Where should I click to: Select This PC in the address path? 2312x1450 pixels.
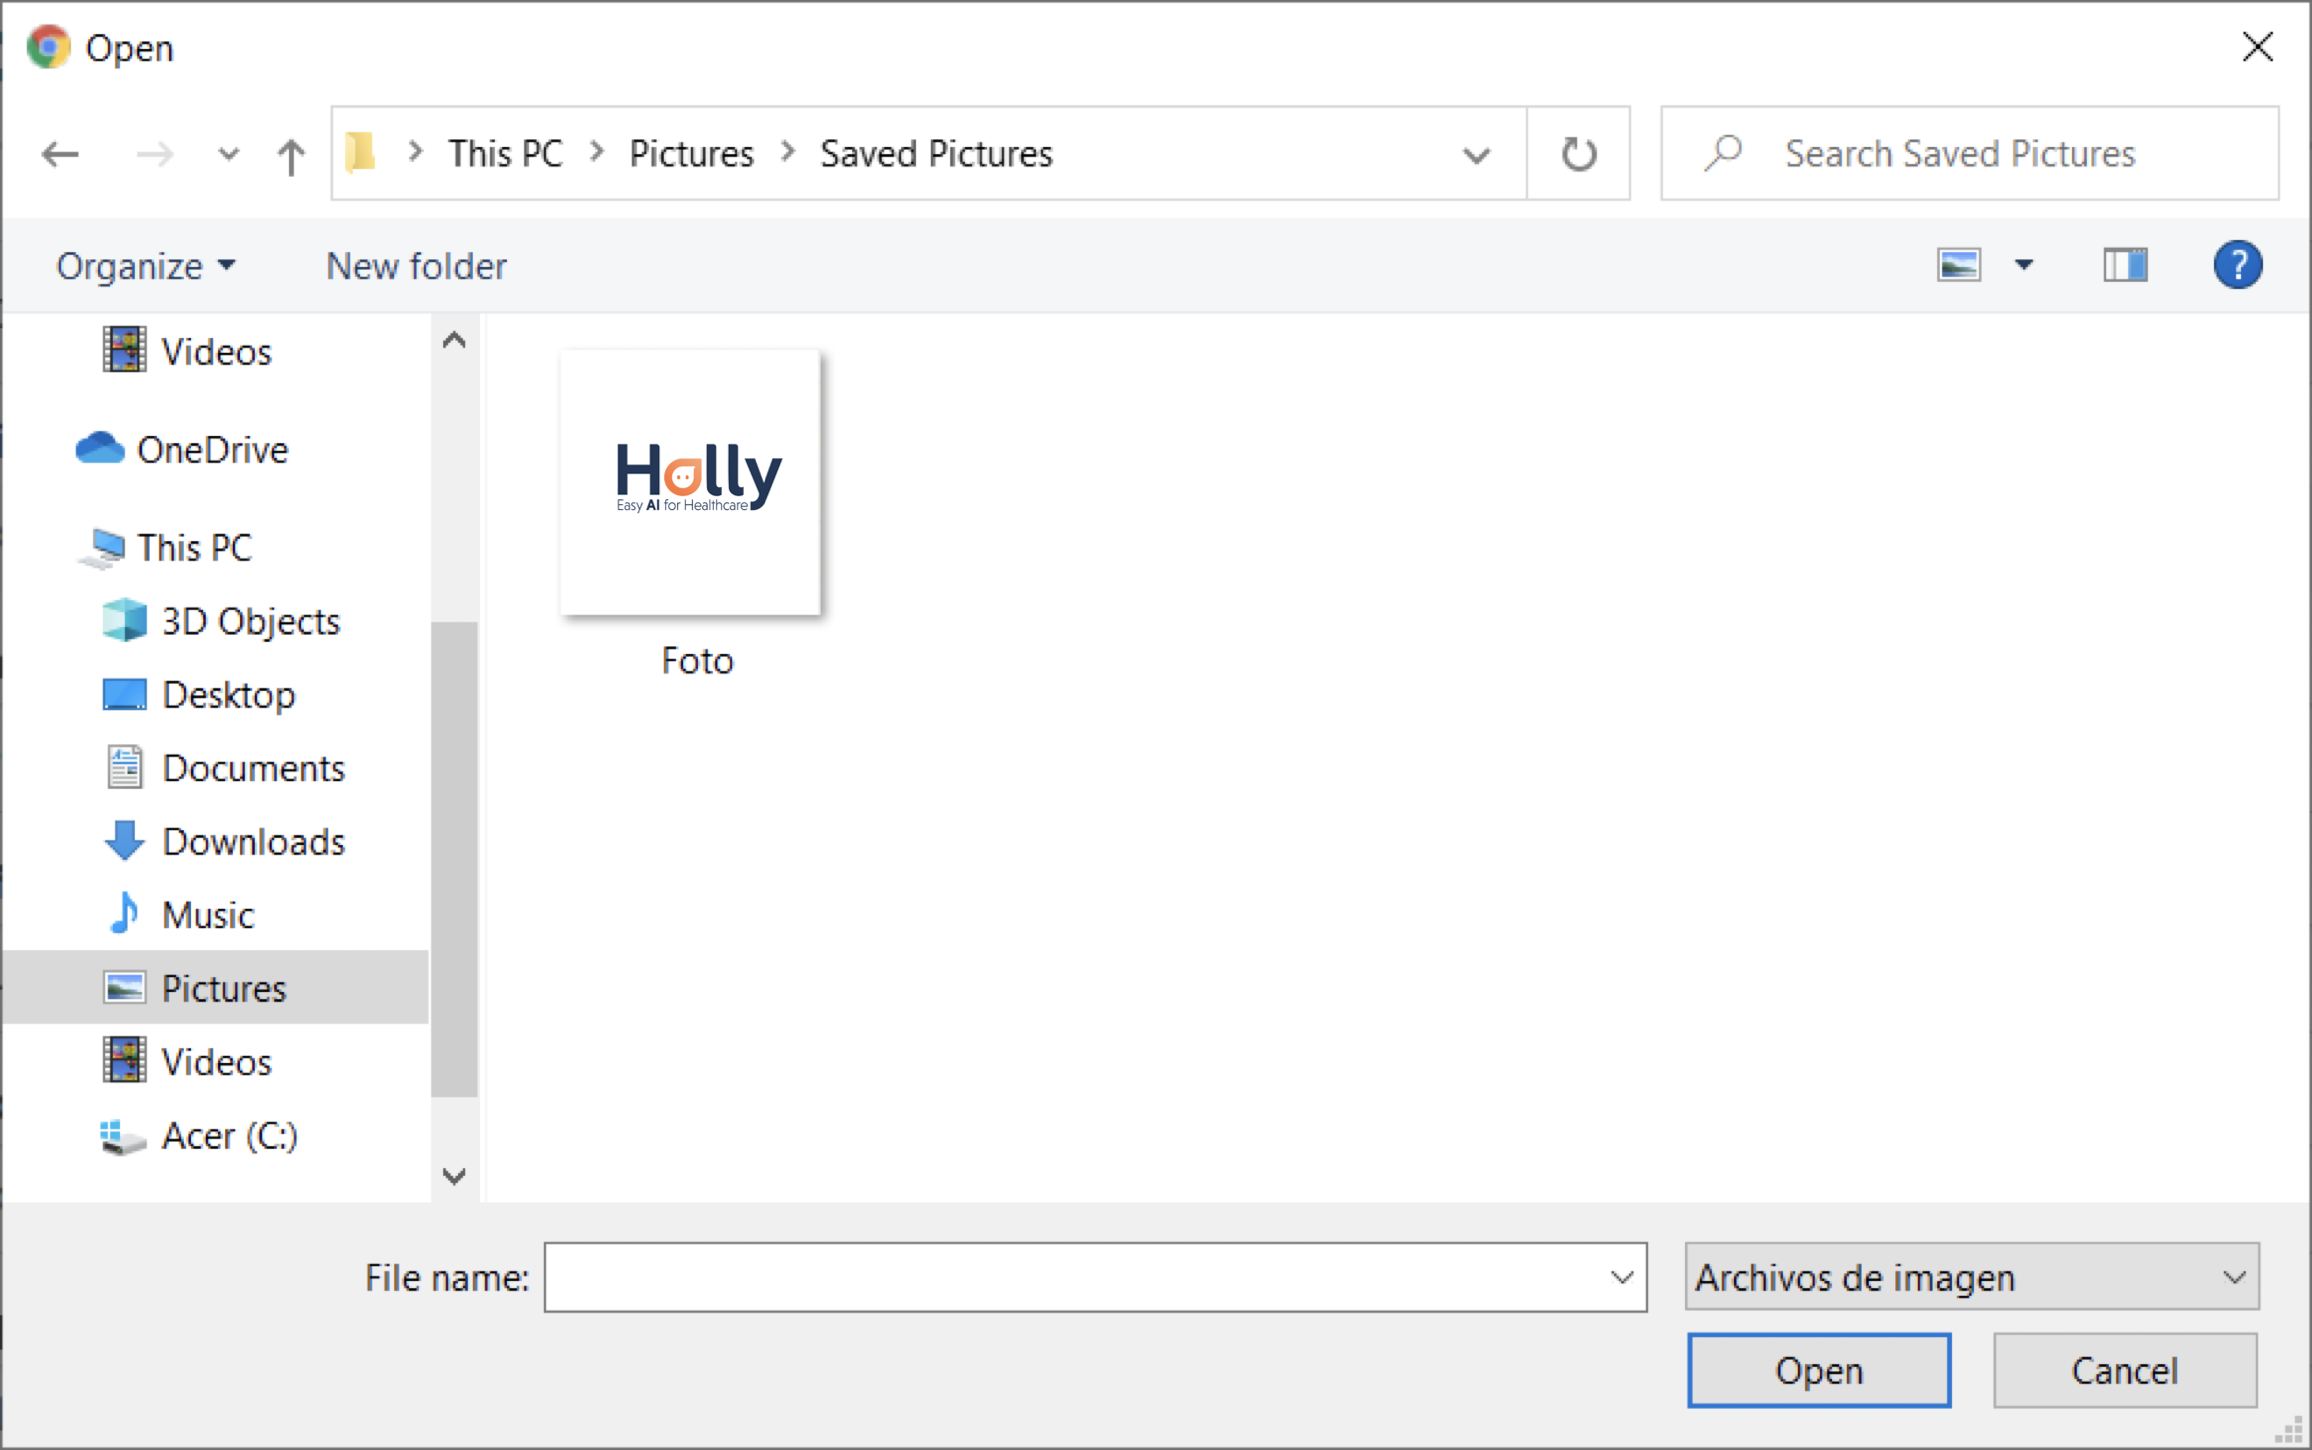point(505,153)
